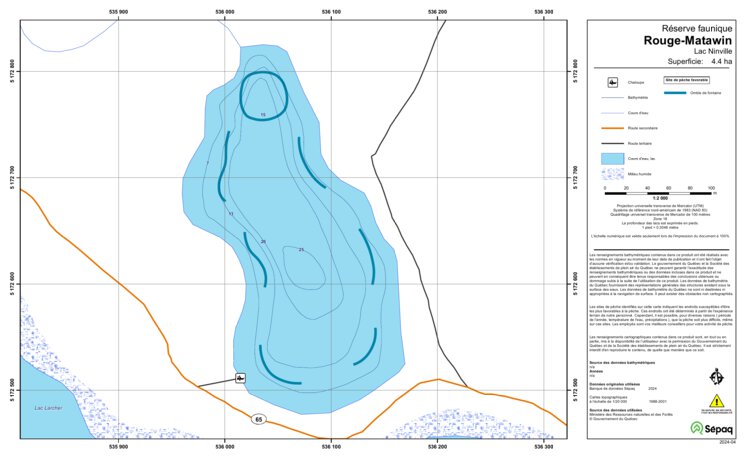Click the Bathymétrie line sample in legend
This screenshot has height=459, width=756.
point(612,98)
